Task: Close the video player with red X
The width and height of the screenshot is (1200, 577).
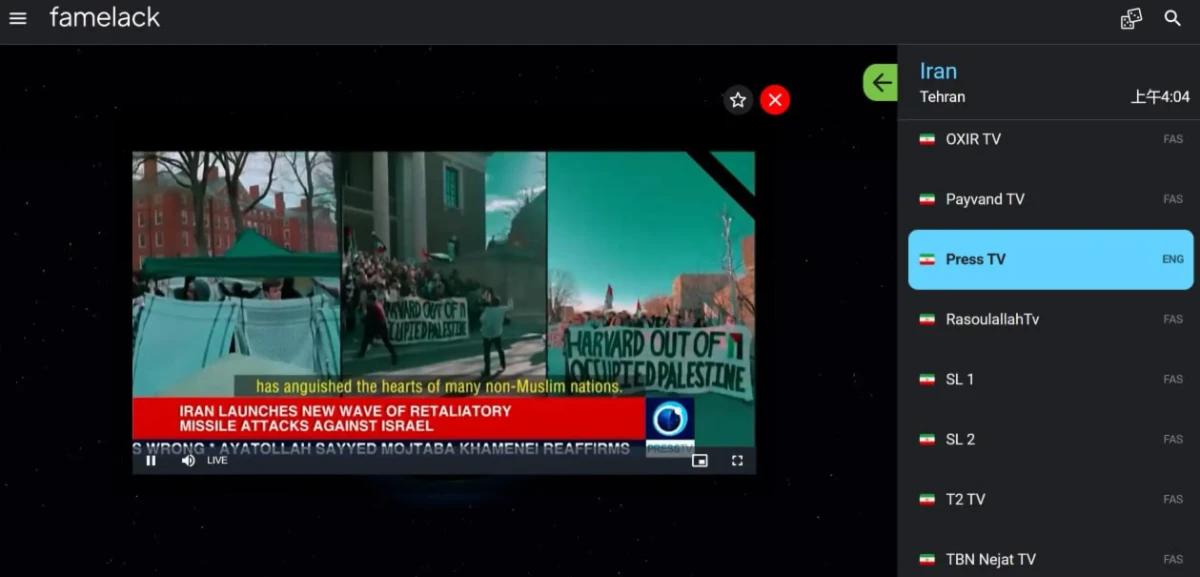Action: coord(775,100)
